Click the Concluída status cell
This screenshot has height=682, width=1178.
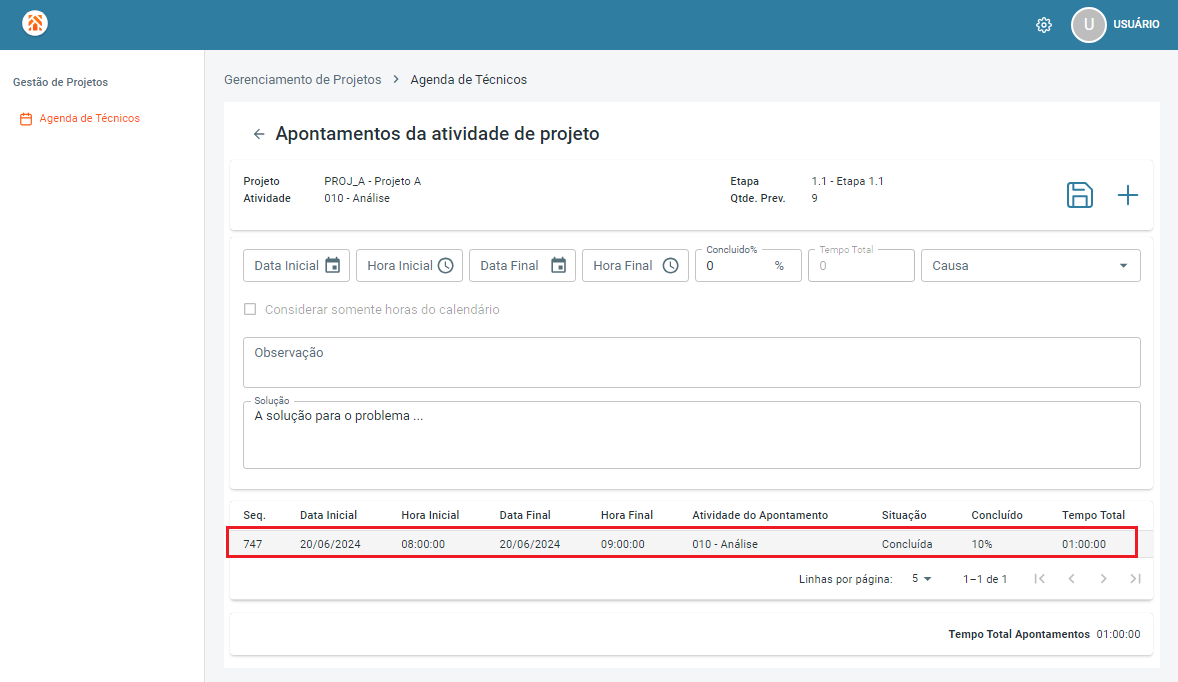907,545
